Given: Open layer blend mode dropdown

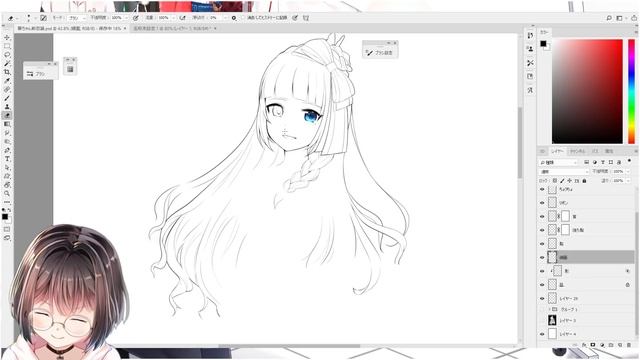Looking at the screenshot, I should click(564, 172).
